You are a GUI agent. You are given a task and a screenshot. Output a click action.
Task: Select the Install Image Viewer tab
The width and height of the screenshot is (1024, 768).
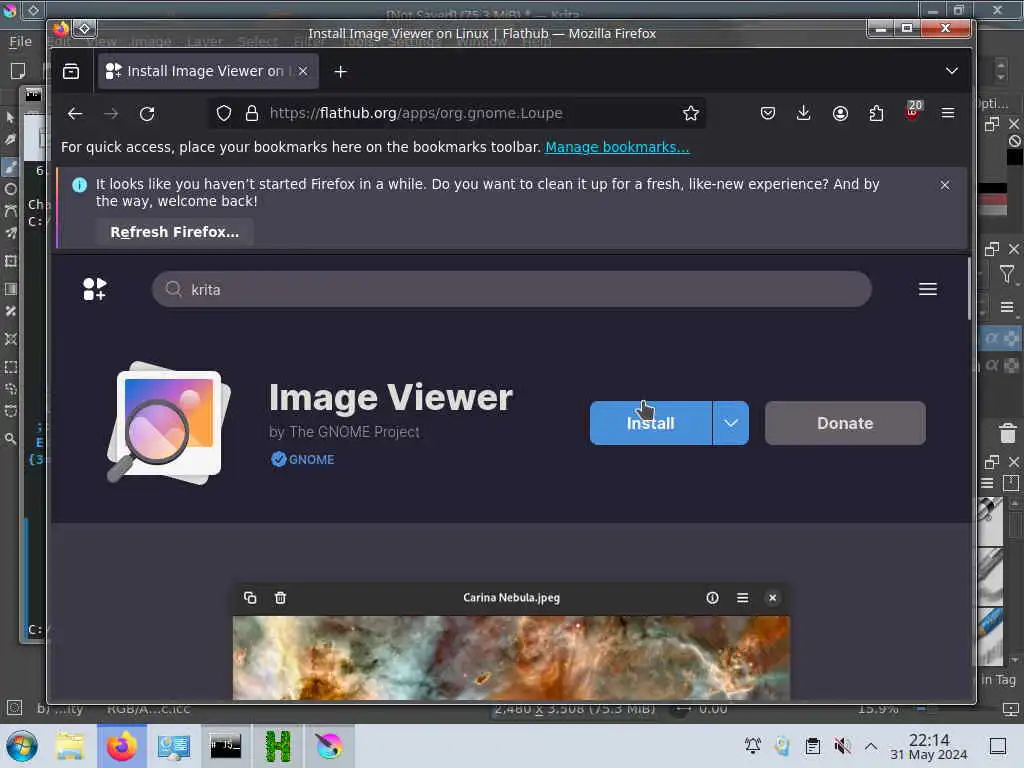(x=208, y=71)
